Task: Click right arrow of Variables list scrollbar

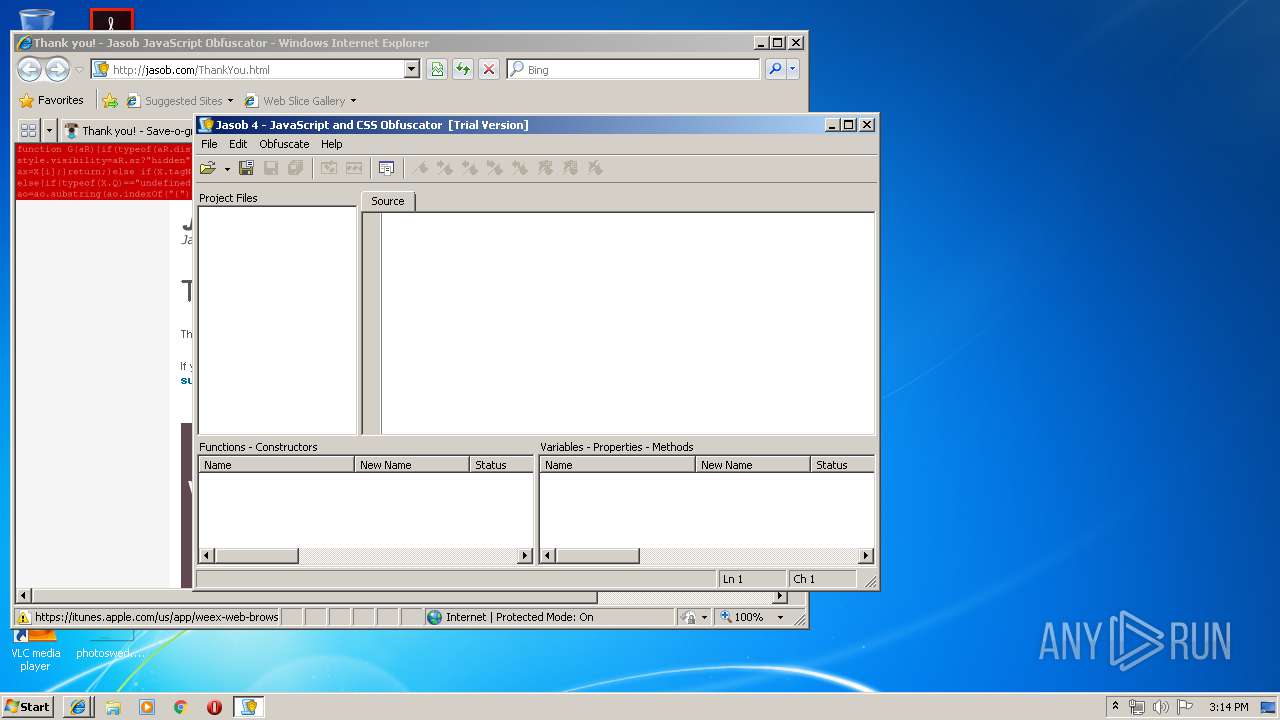Action: 866,556
